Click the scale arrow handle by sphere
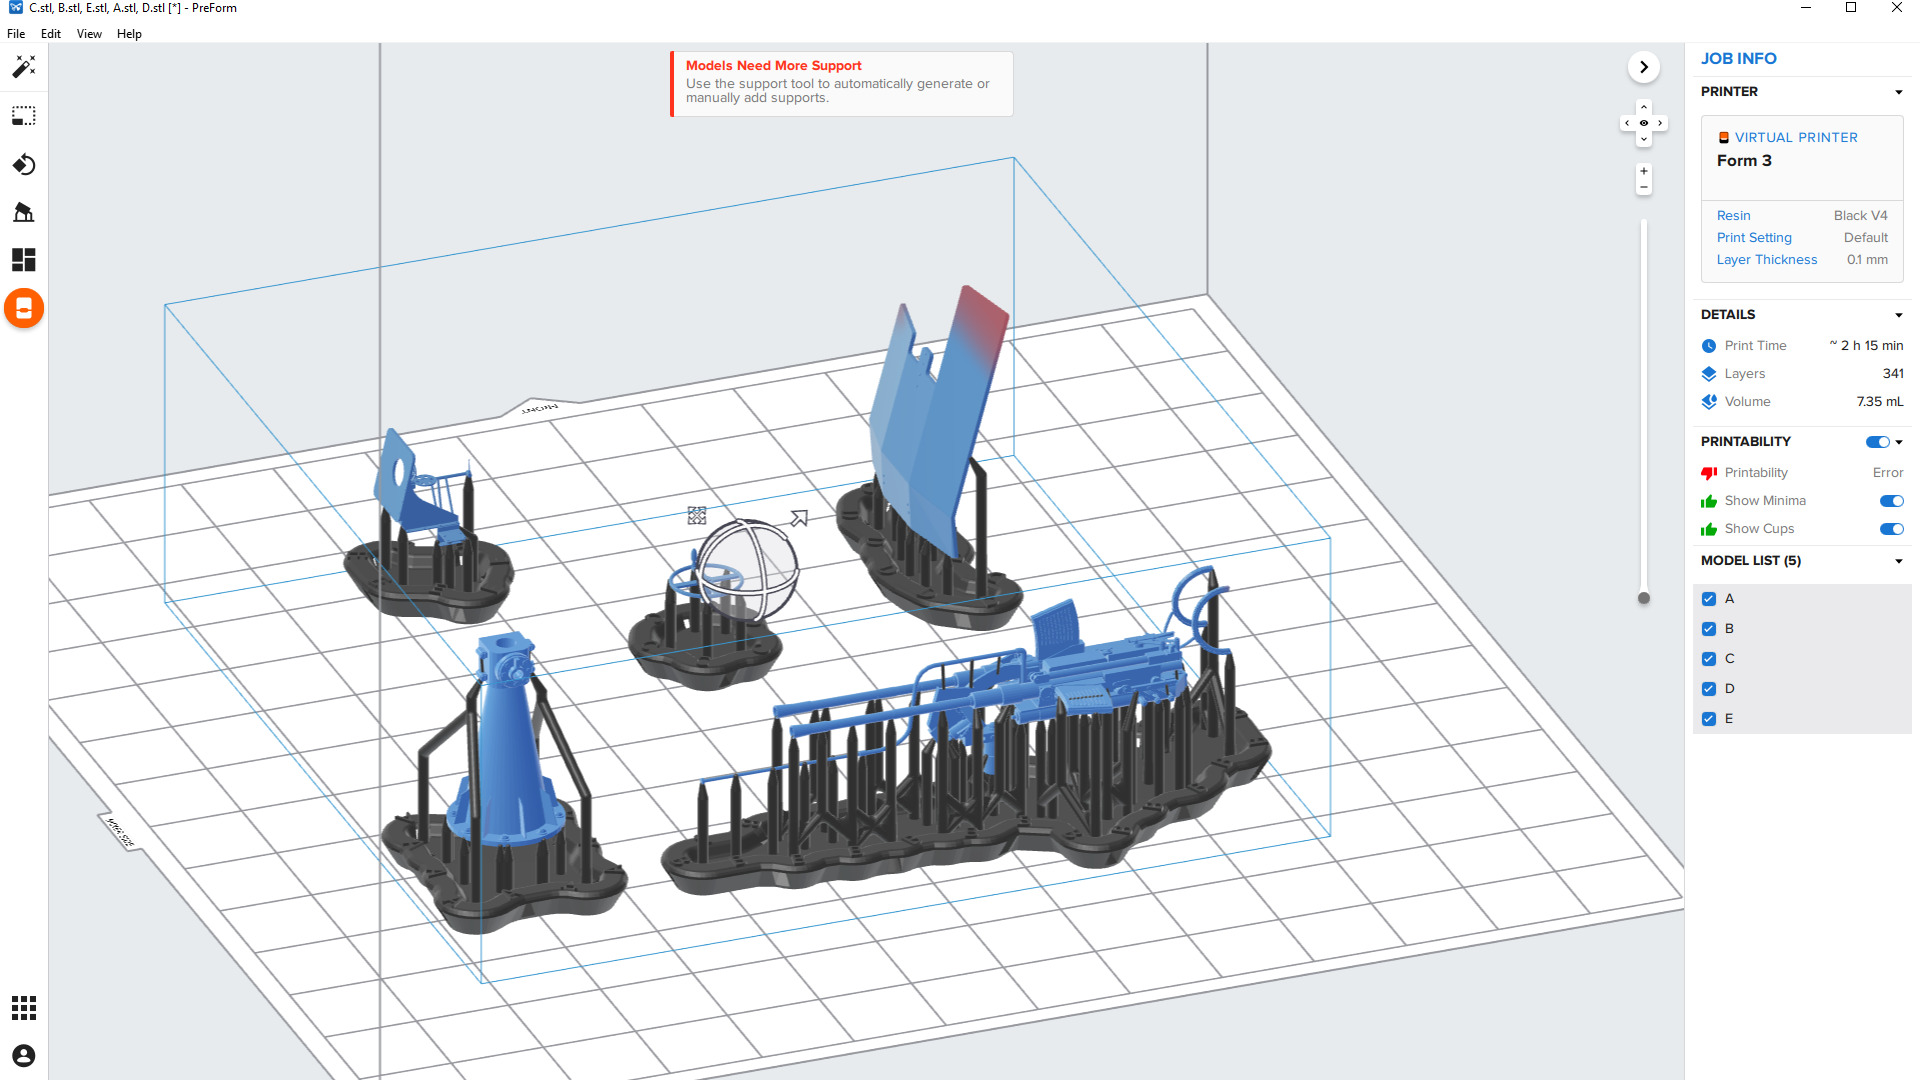1920x1080 pixels. 799,518
